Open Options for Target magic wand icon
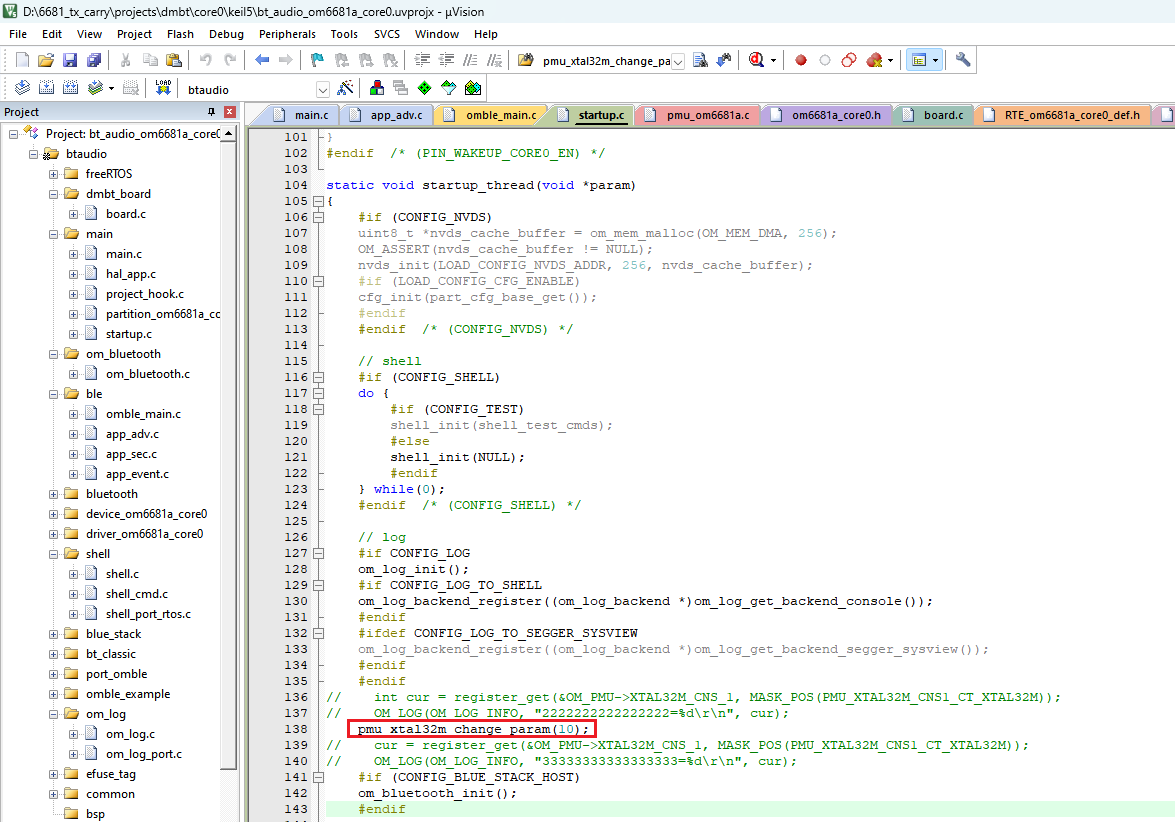This screenshot has height=822, width=1175. (x=345, y=88)
